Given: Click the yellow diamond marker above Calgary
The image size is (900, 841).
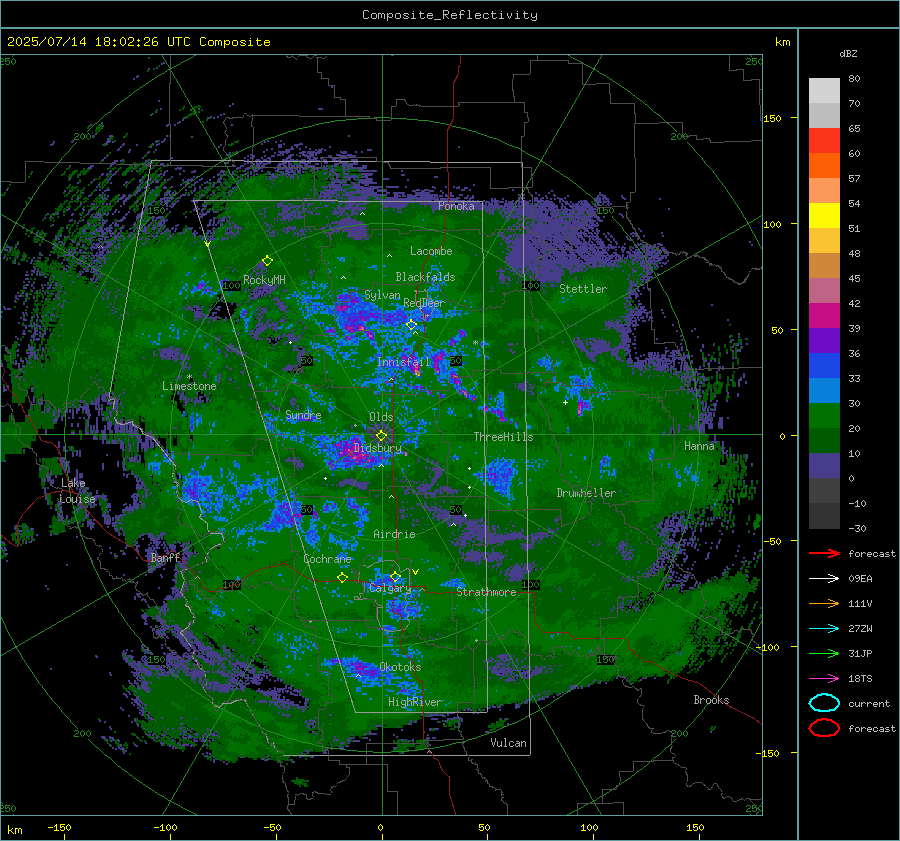Looking at the screenshot, I should [395, 576].
